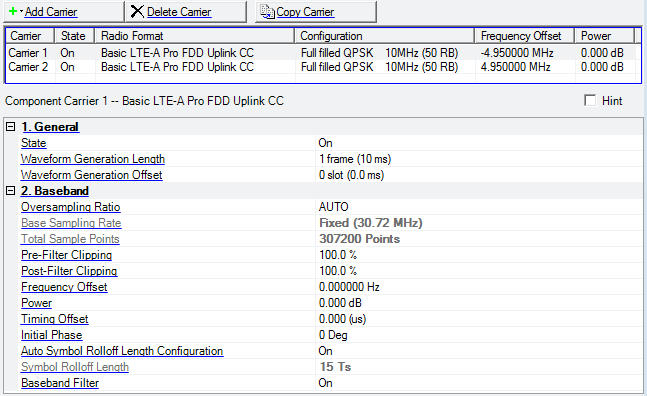Enable the Hint checkbox
This screenshot has height=396, width=647.
[590, 100]
